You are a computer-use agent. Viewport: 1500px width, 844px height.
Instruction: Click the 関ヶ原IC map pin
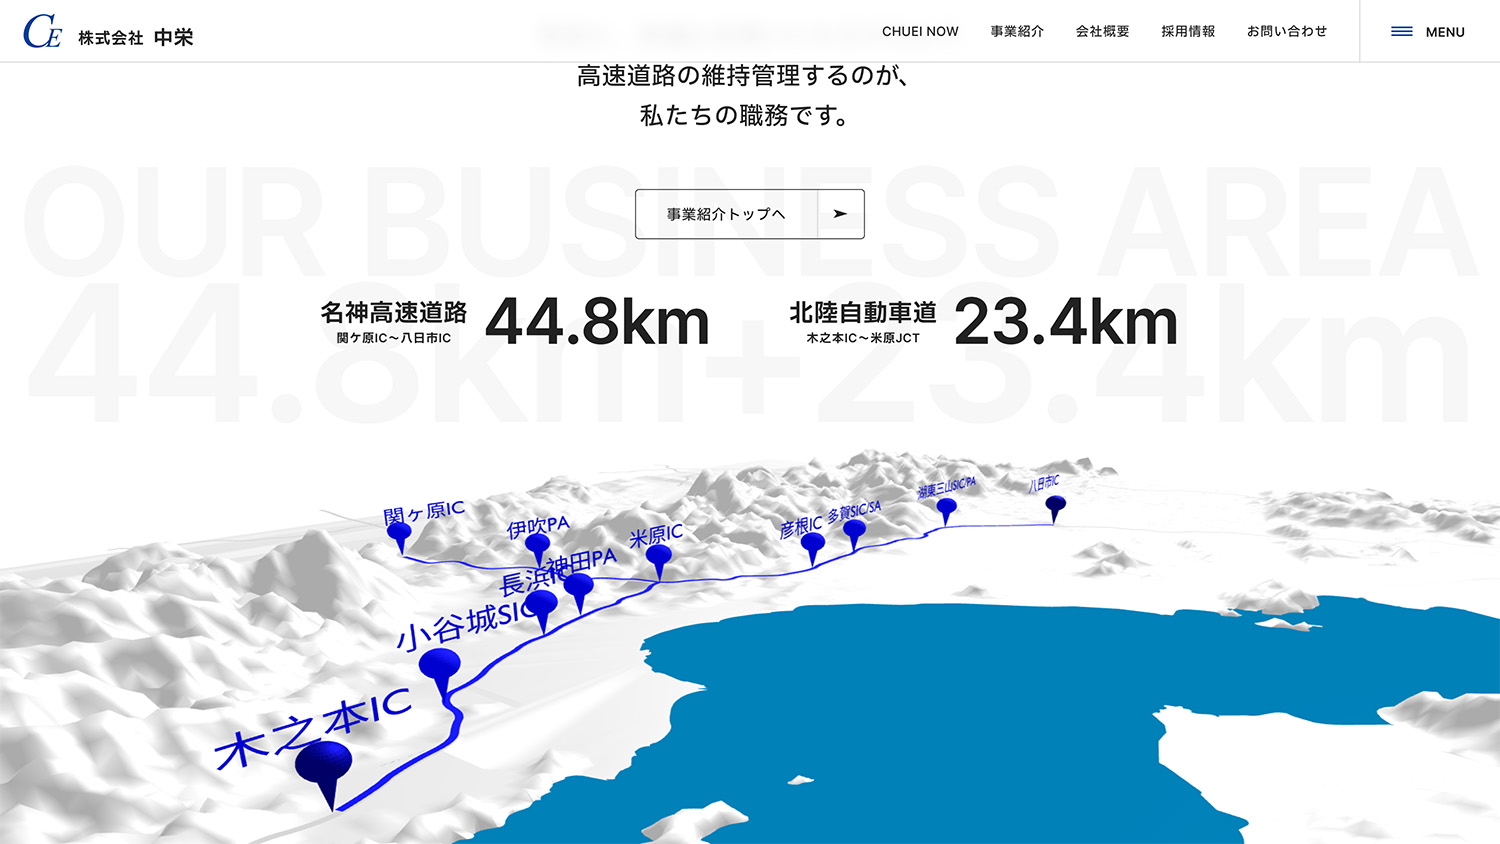(x=399, y=534)
